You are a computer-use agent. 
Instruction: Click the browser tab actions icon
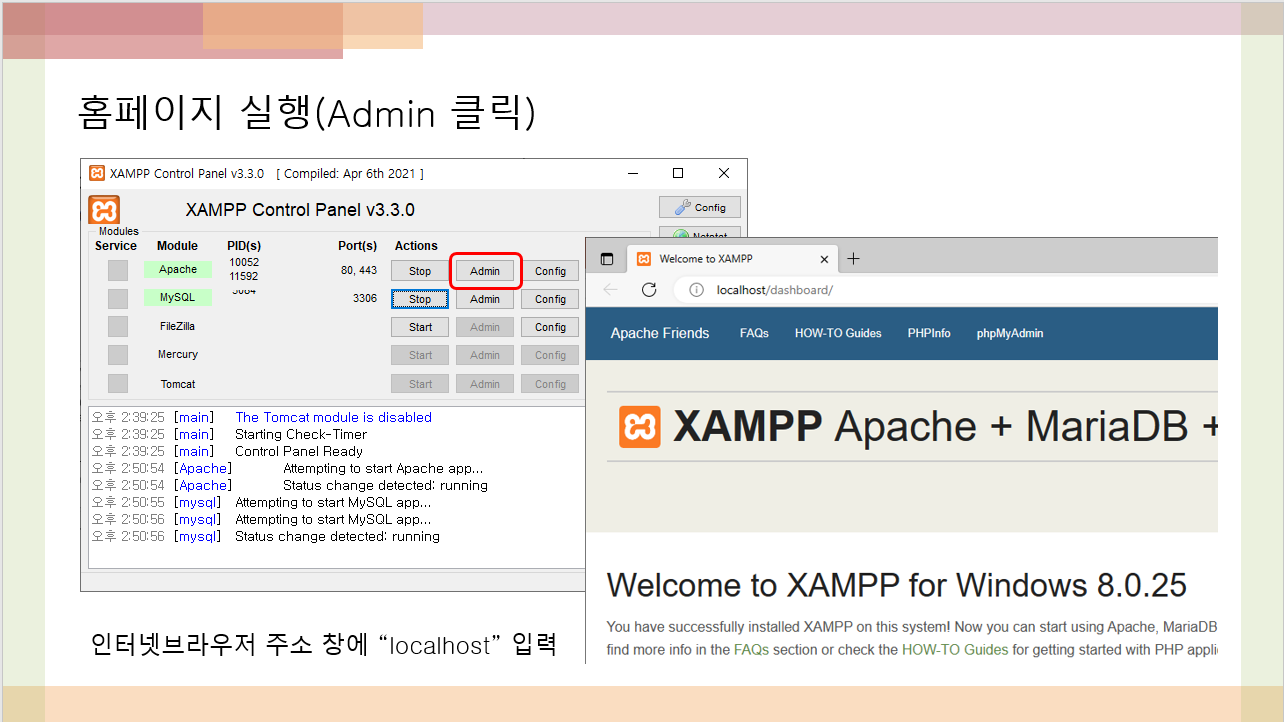607,259
